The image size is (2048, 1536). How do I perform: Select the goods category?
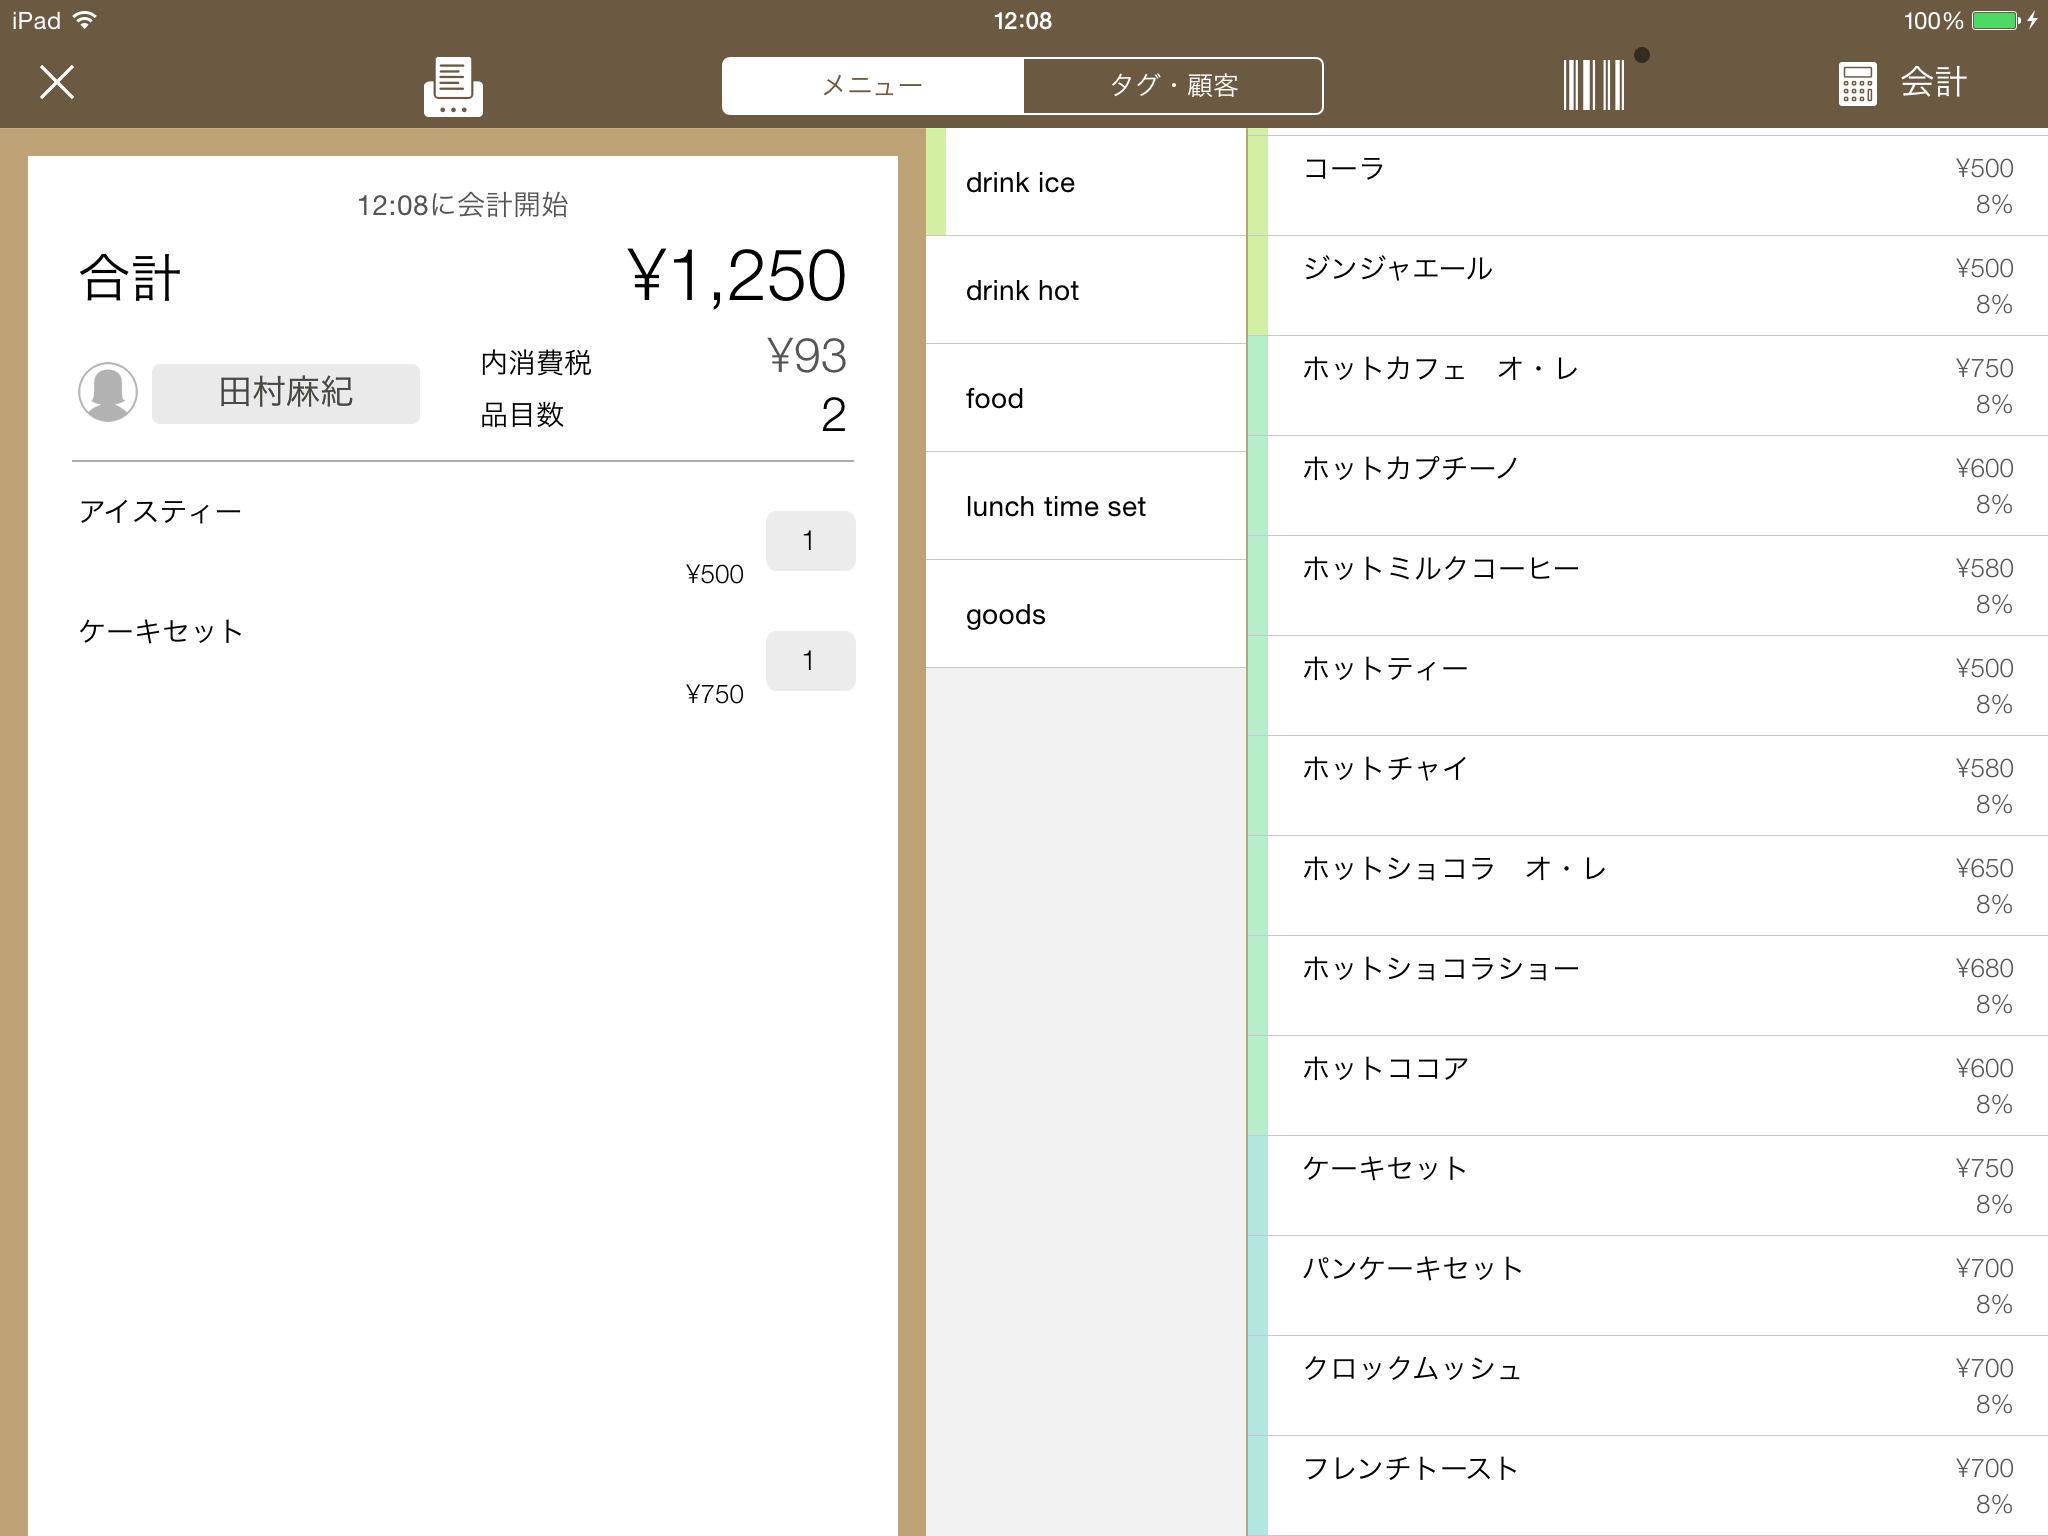[x=1086, y=614]
